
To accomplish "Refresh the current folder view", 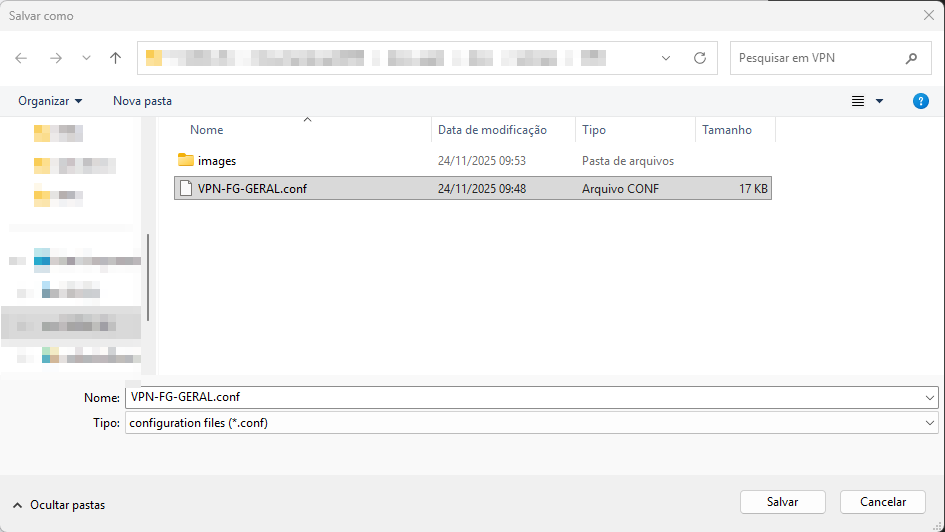I will click(700, 58).
